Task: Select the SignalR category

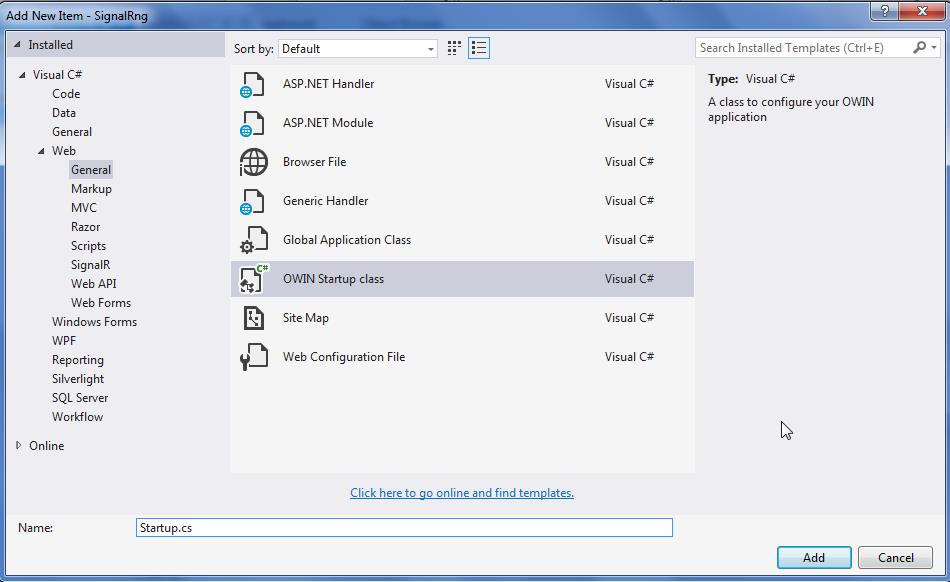Action: click(90, 265)
